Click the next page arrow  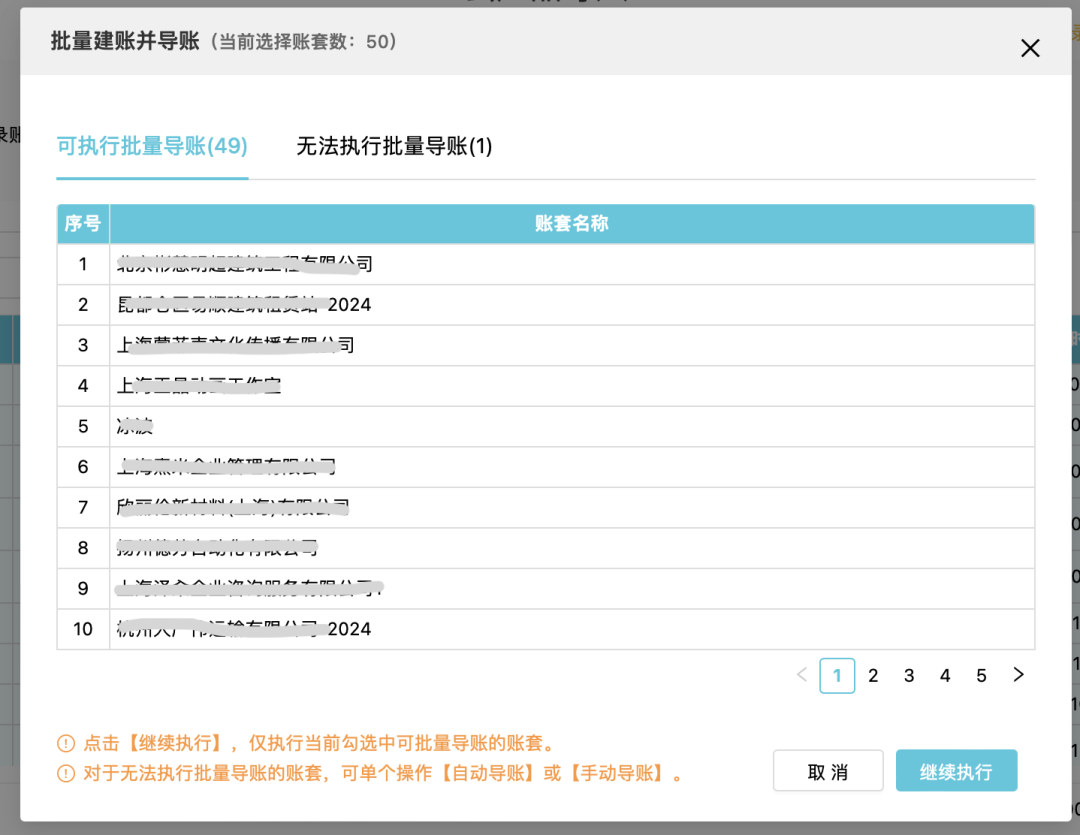coord(1018,675)
